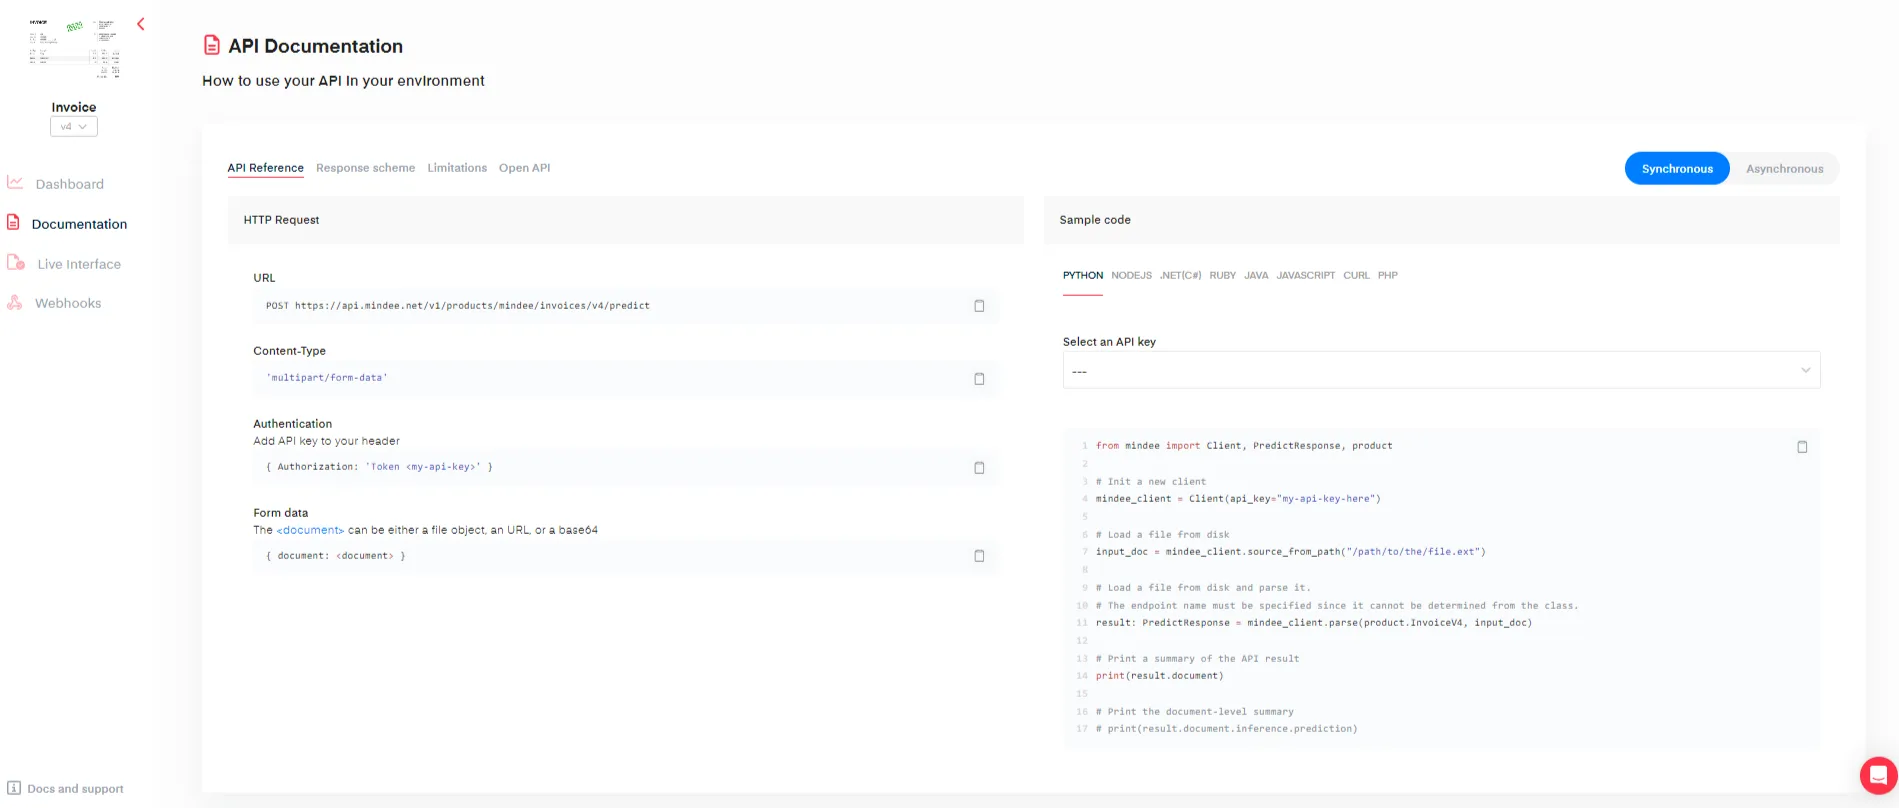Copy the Python sample code
Image resolution: width=1899 pixels, height=808 pixels.
(x=1802, y=447)
